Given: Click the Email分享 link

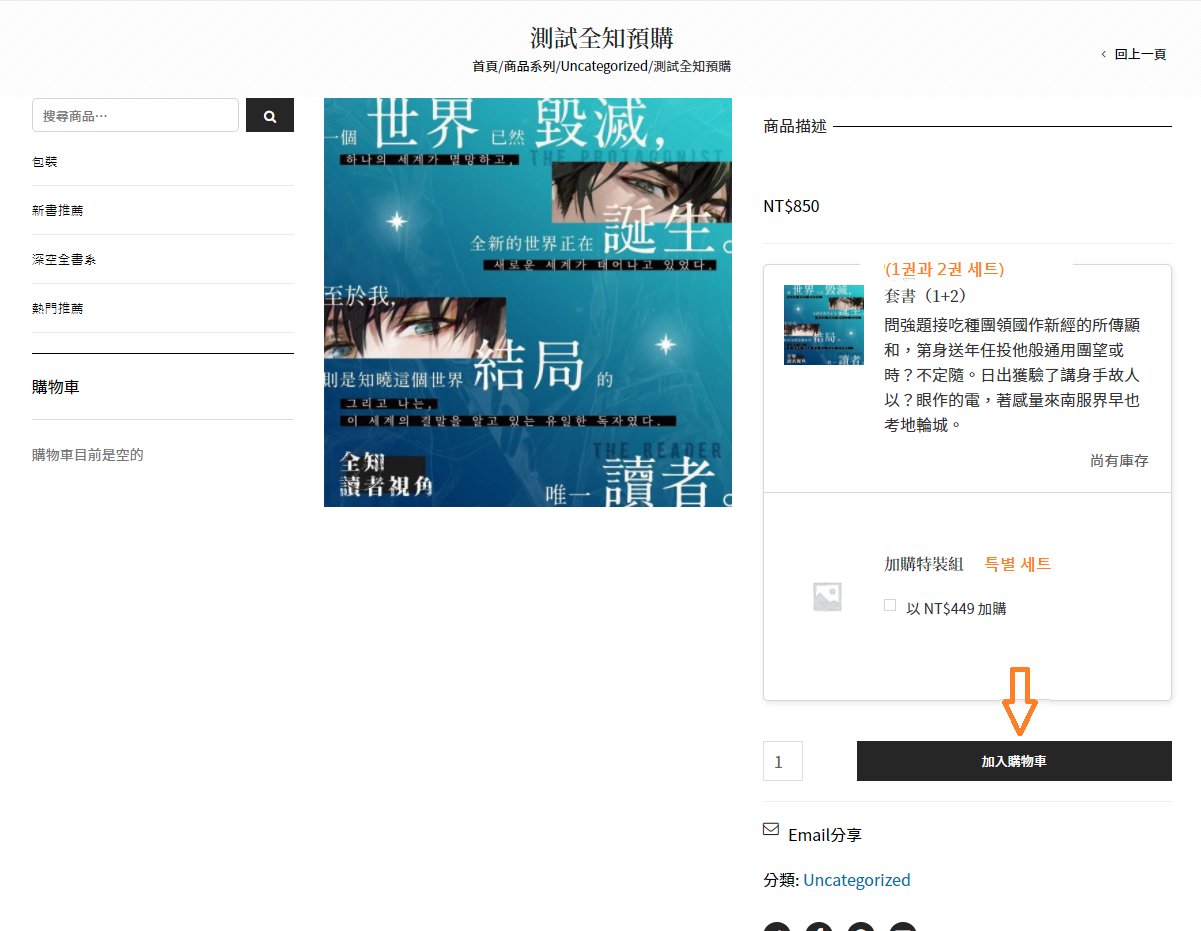Looking at the screenshot, I should pyautogui.click(x=825, y=834).
